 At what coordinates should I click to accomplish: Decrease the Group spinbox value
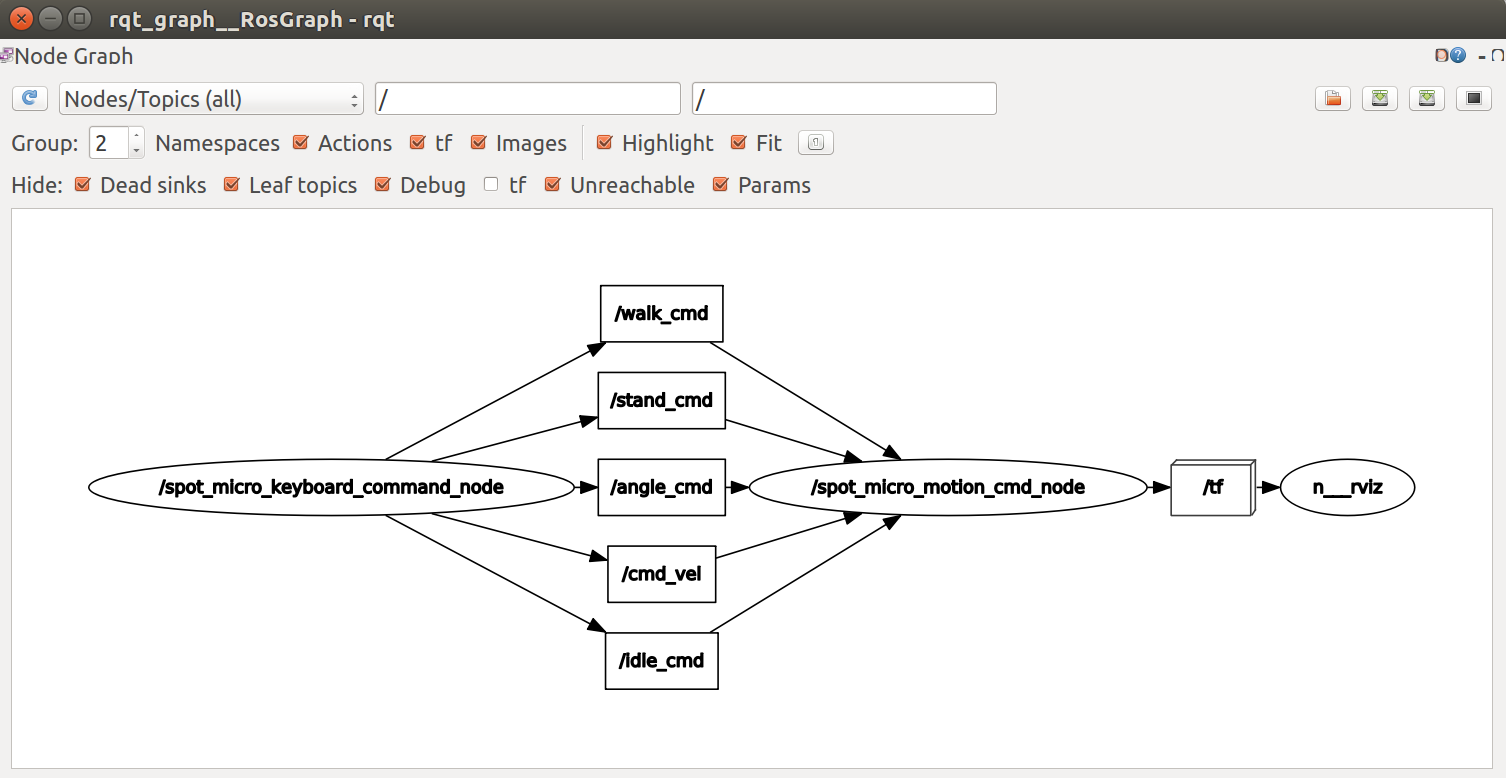tap(137, 148)
